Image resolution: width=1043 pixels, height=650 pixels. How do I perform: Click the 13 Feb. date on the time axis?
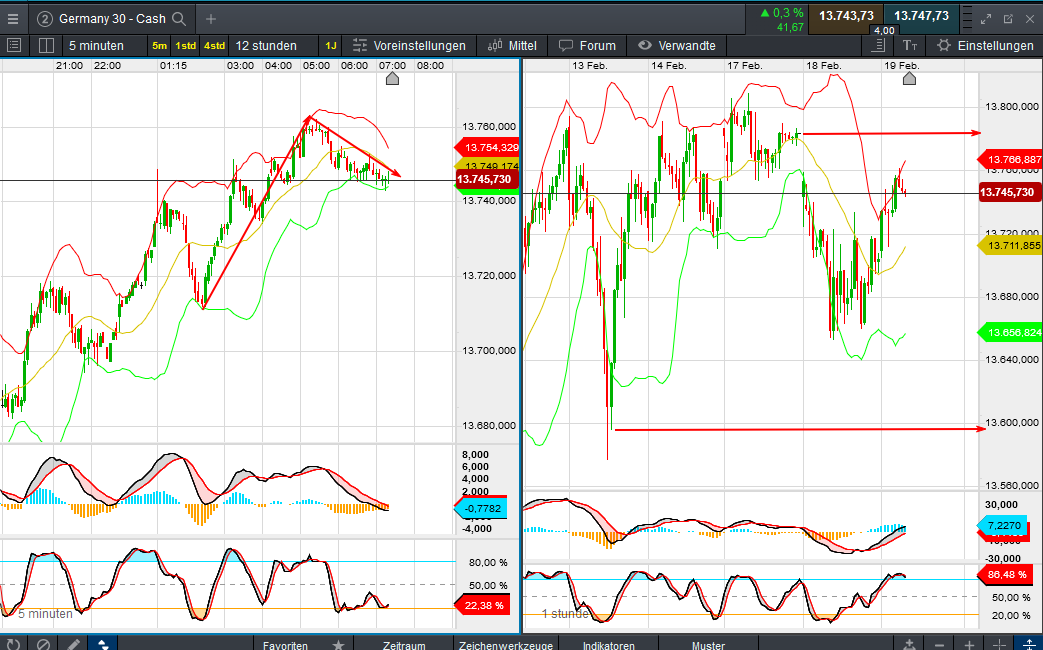click(589, 65)
